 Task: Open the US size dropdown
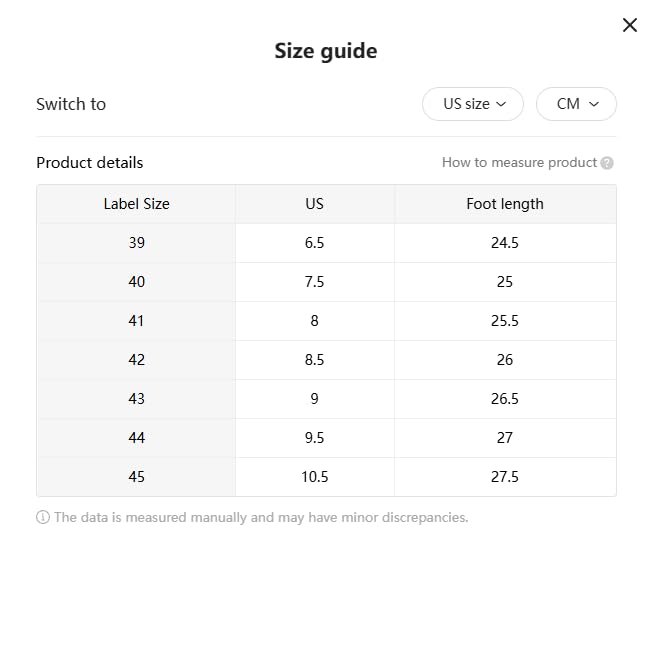click(473, 104)
